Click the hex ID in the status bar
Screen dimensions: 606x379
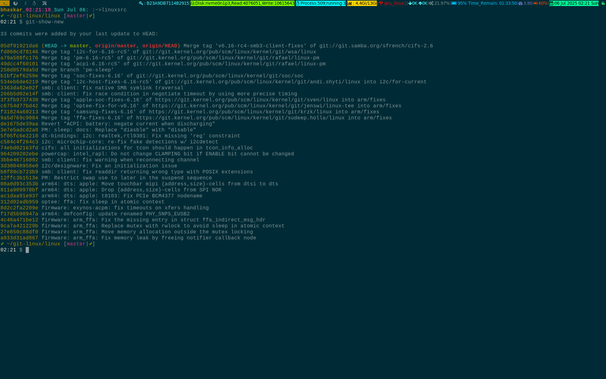point(168,3)
